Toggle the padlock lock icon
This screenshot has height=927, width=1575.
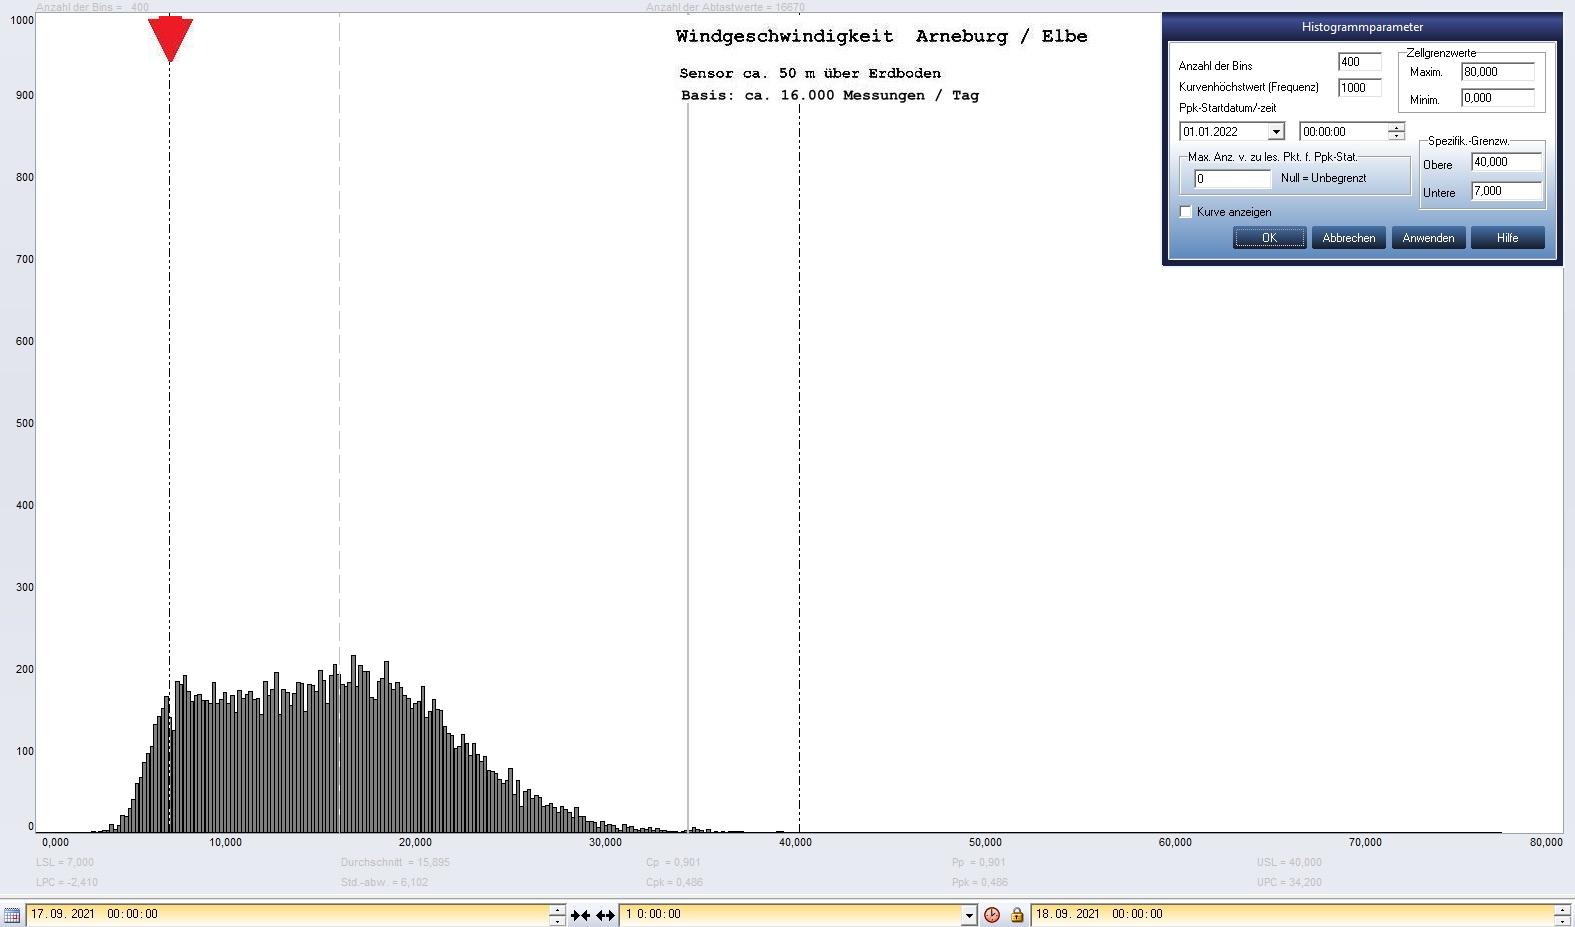point(1016,914)
